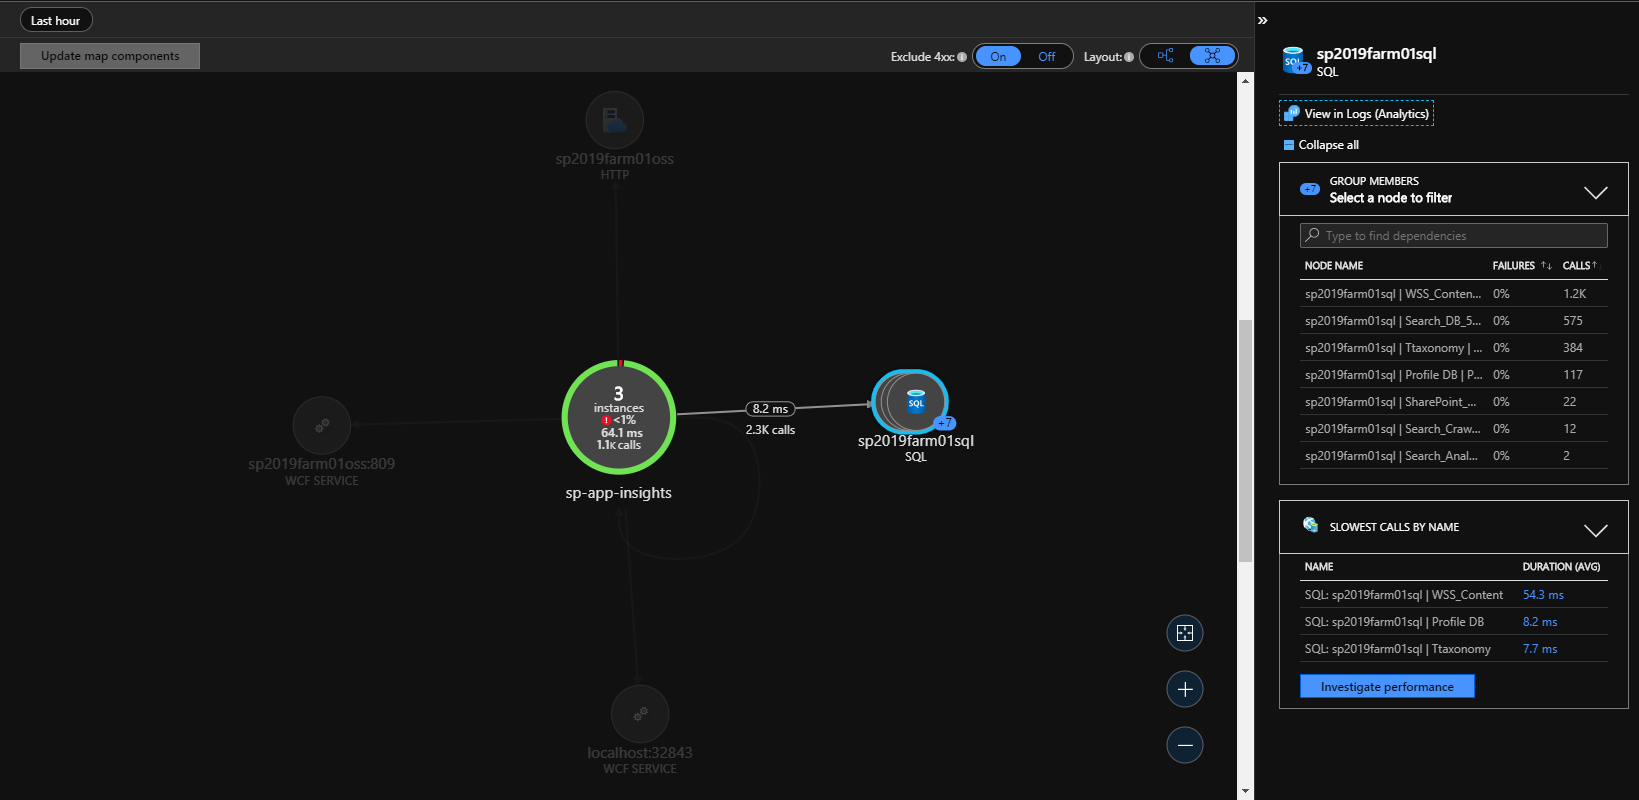Select the Search_DB_5 group member row
The height and width of the screenshot is (800, 1639).
1454,321
